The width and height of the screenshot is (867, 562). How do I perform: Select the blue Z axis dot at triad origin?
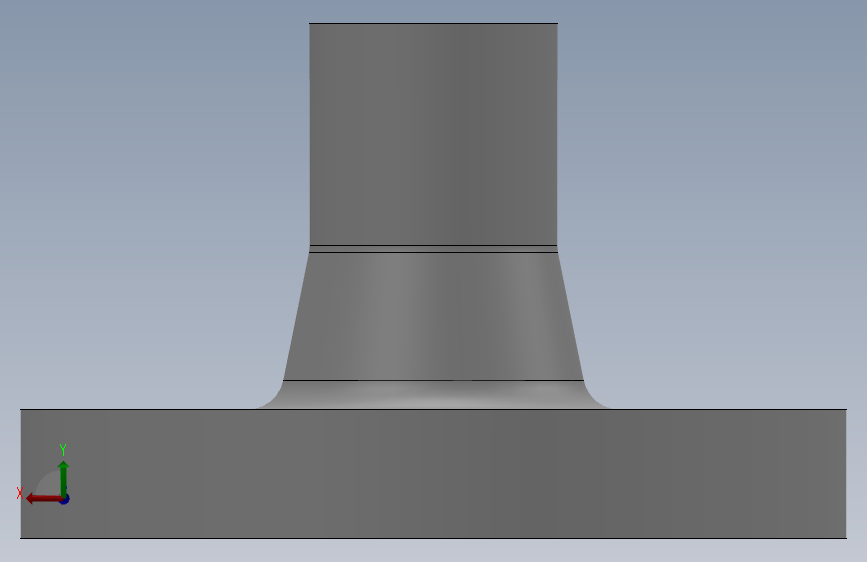tap(65, 499)
